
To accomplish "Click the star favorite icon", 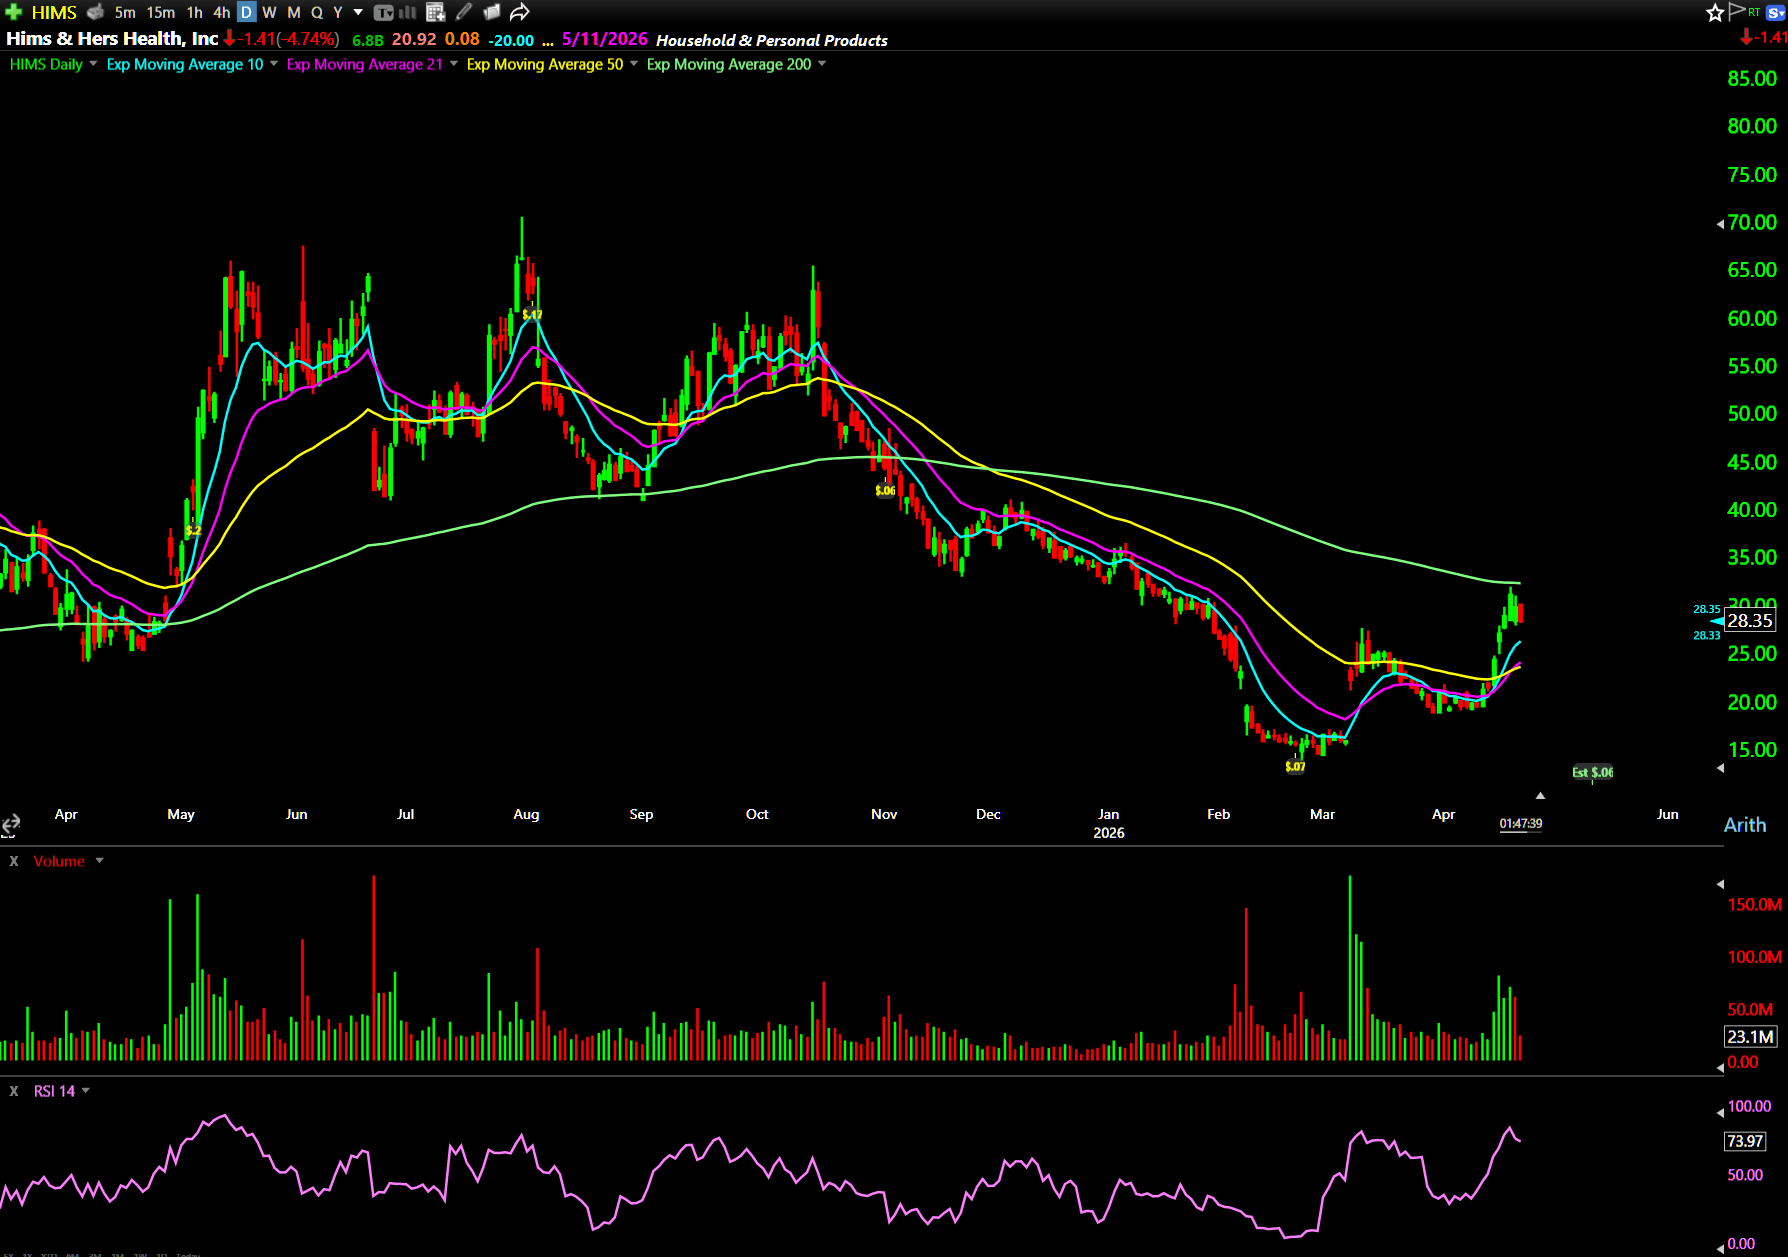I will point(1715,12).
